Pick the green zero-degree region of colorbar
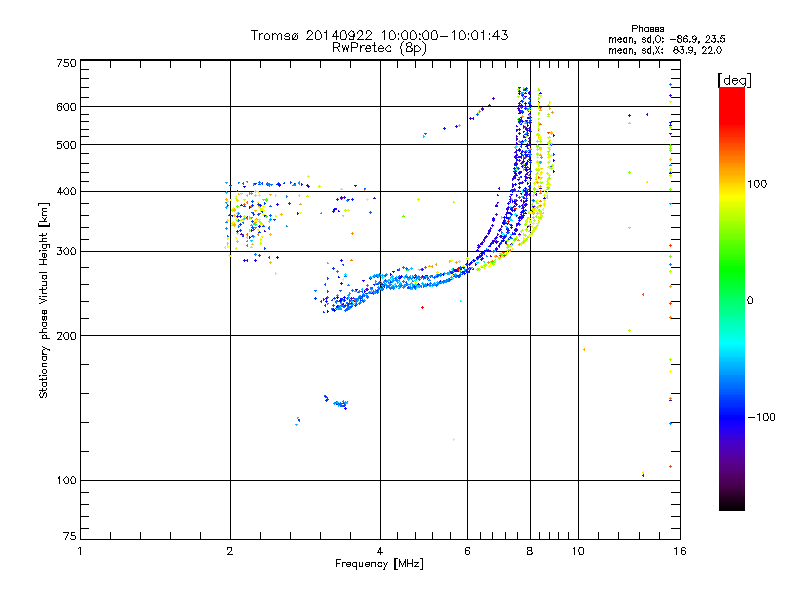Image resolution: width=800 pixels, height=600 pixels. (732, 300)
